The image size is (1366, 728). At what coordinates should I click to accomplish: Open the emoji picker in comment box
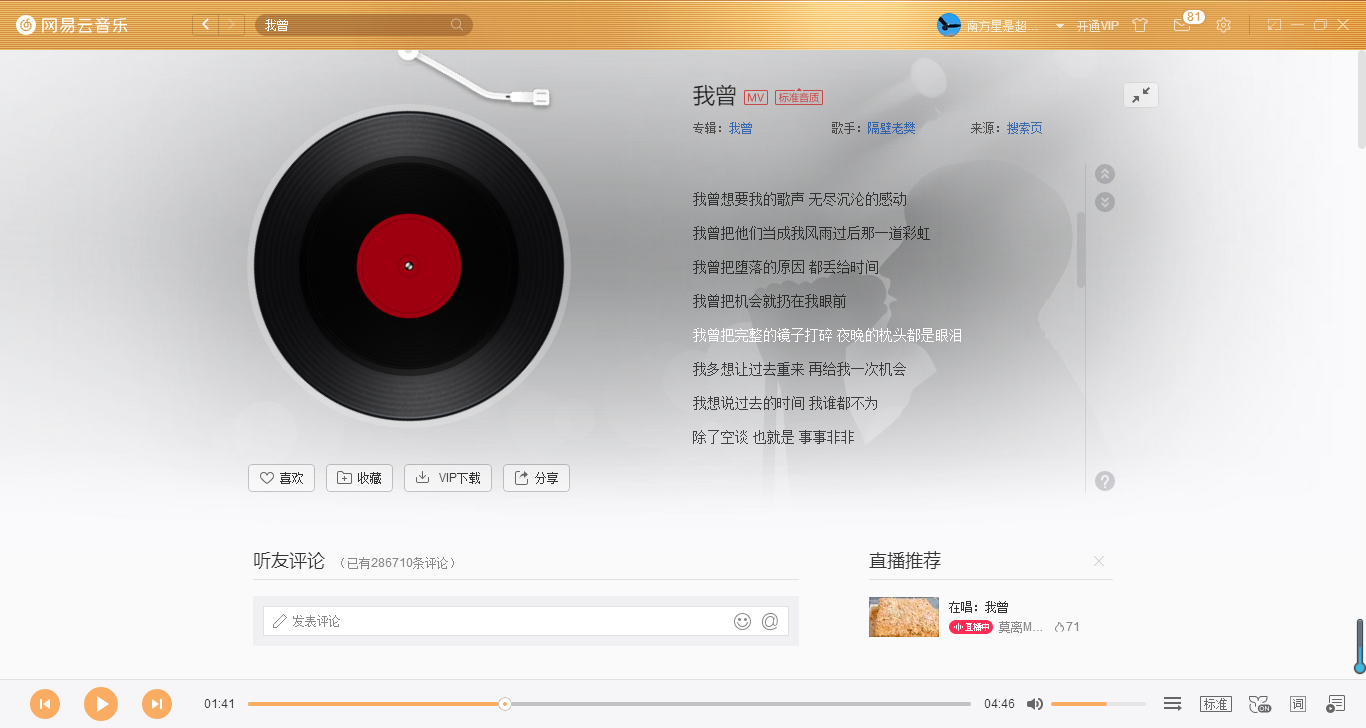click(x=742, y=621)
